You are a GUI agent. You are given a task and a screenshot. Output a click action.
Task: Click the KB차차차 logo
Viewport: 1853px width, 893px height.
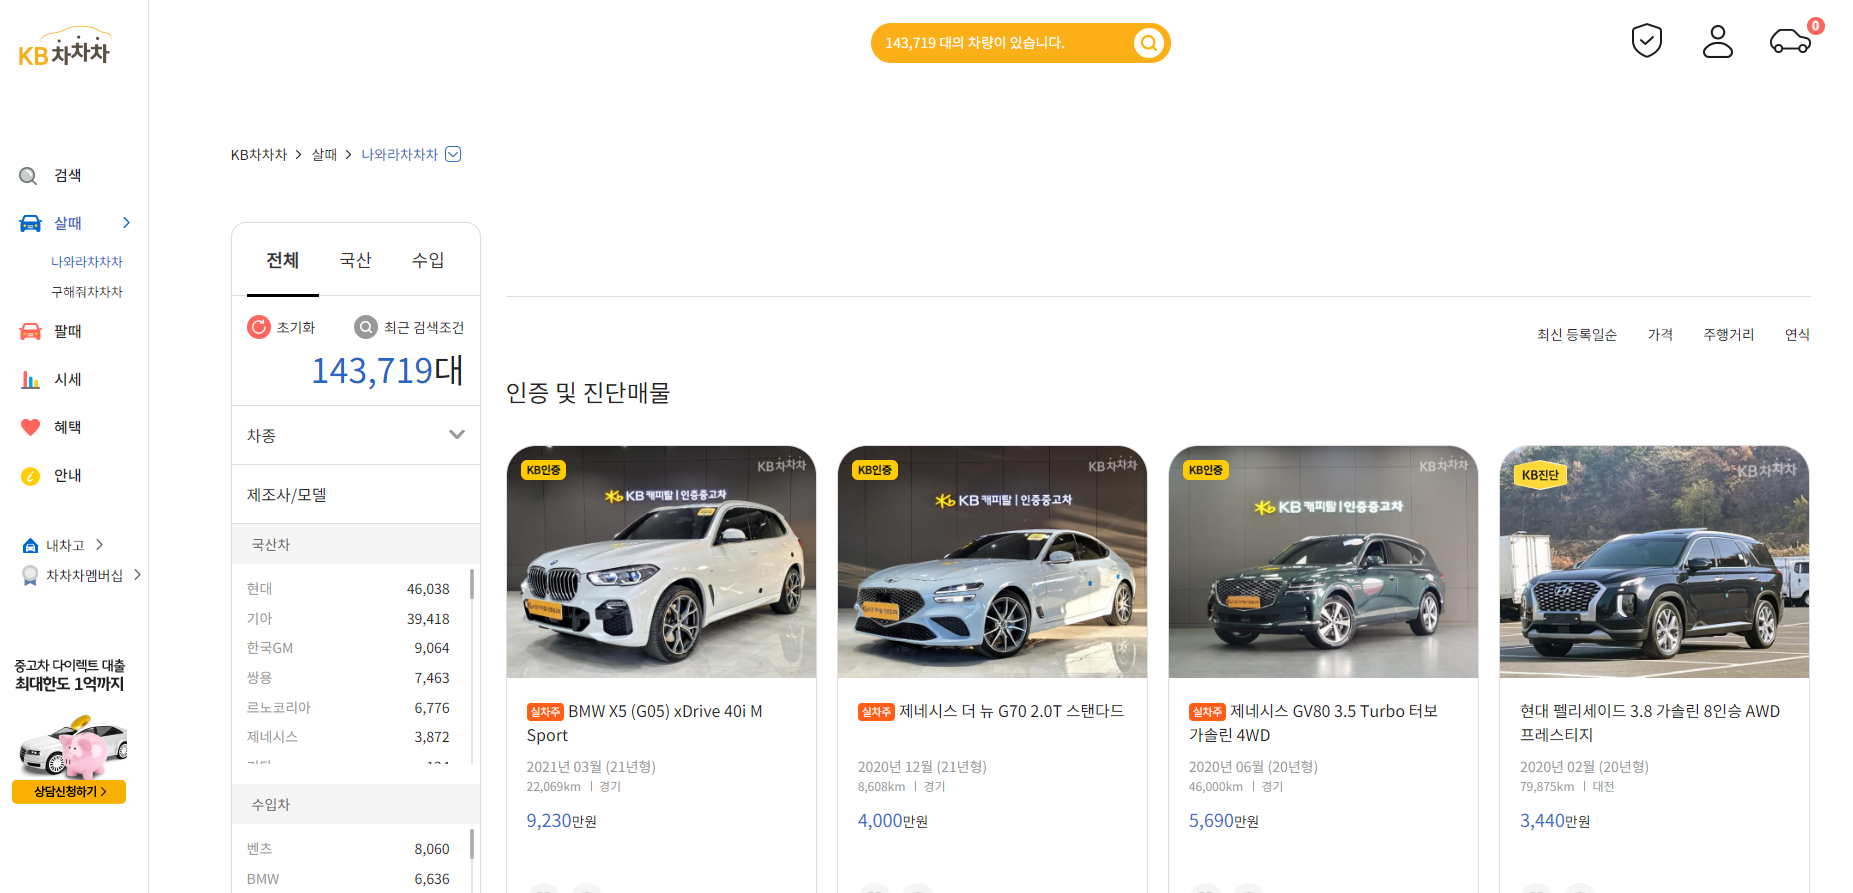[x=64, y=47]
